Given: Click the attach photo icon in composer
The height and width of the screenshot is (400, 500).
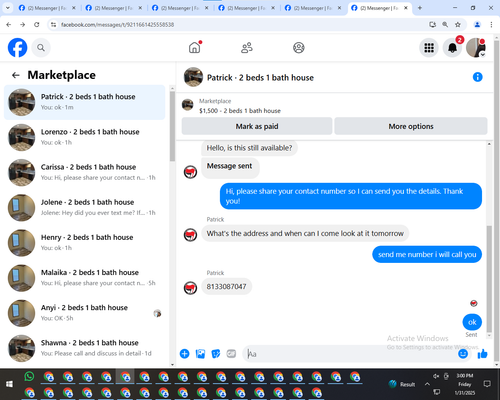Looking at the screenshot, I should [200, 354].
